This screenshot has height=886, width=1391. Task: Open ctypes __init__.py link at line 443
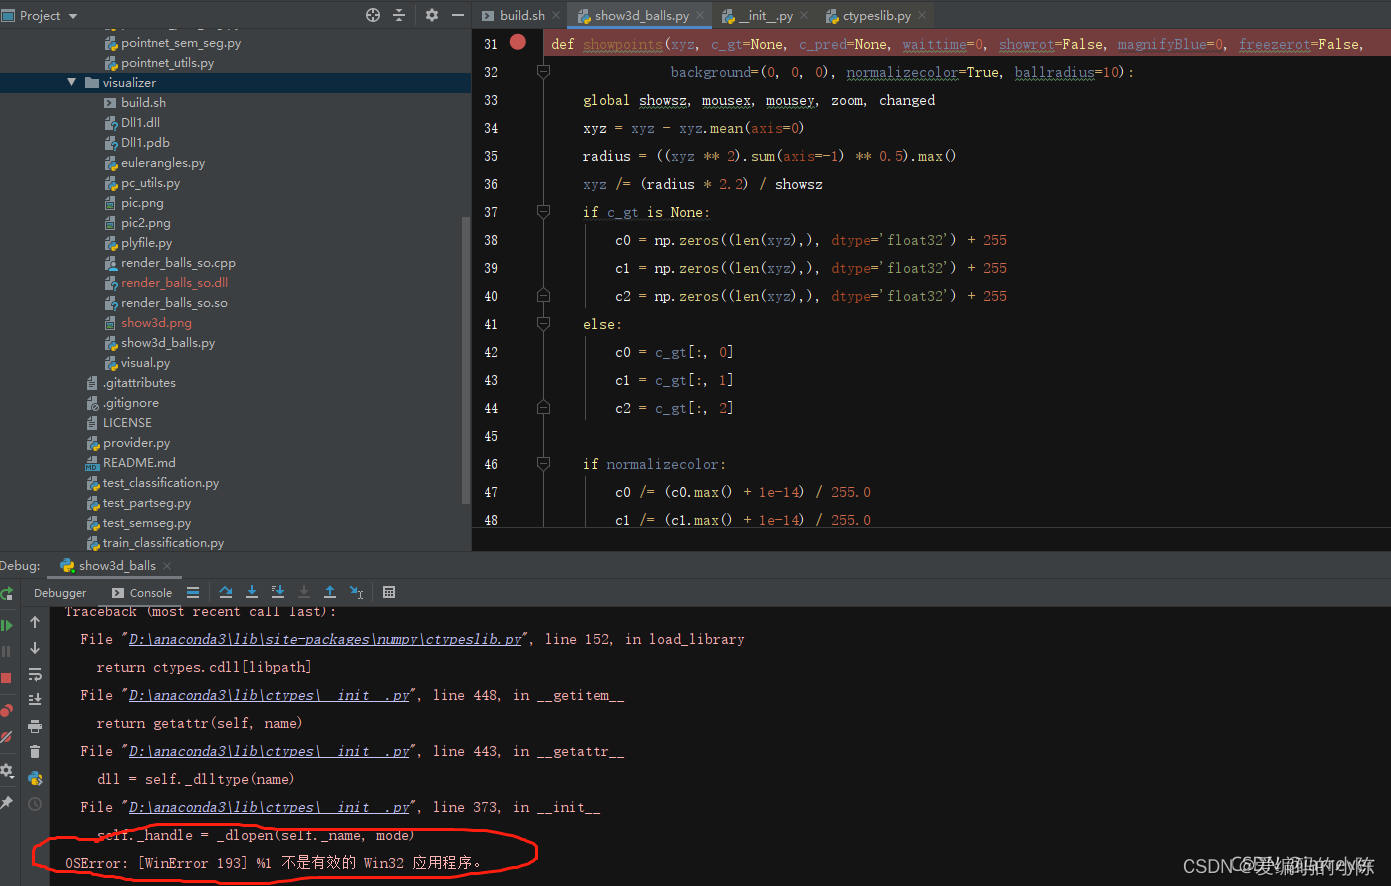[x=270, y=751]
